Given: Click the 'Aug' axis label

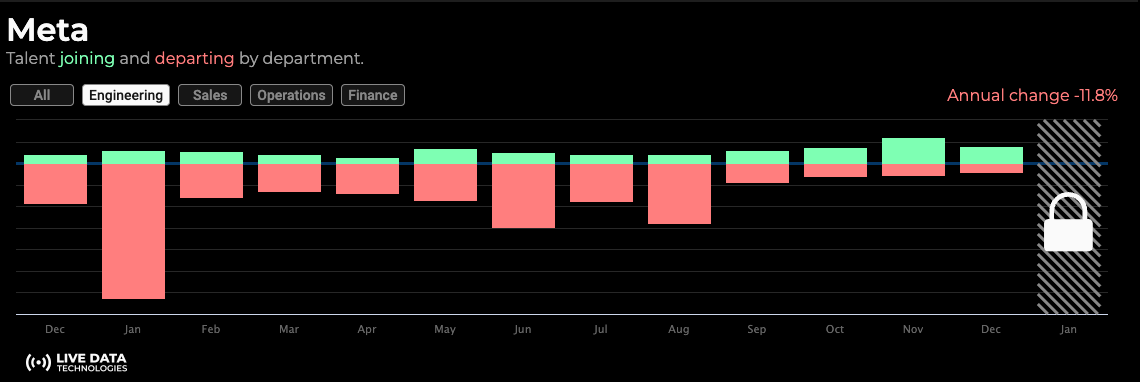Looking at the screenshot, I should pyautogui.click(x=678, y=330).
